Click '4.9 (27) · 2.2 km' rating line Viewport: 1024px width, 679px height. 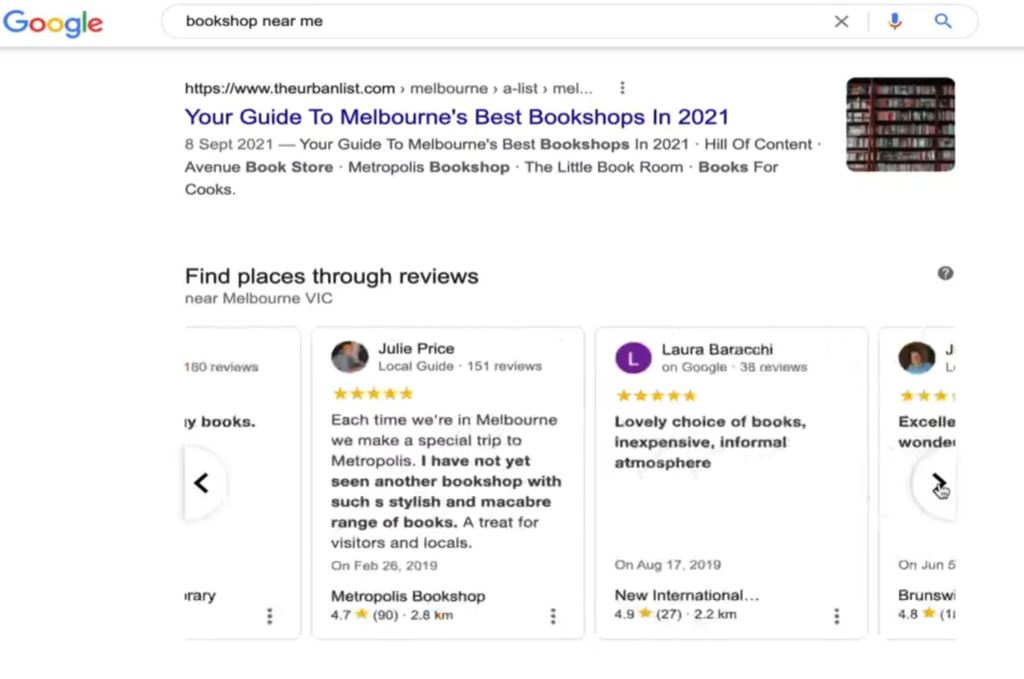coord(675,614)
